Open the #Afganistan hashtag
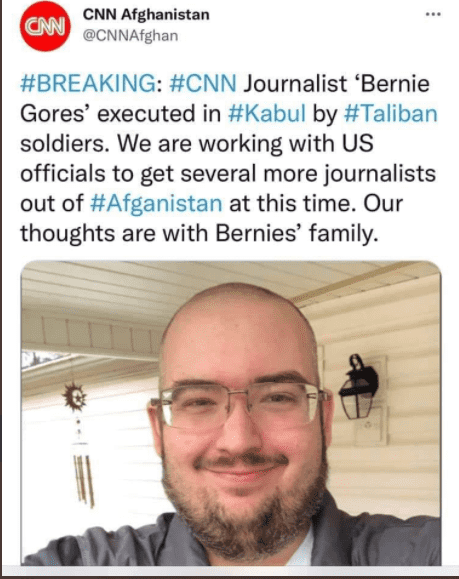This screenshot has height=579, width=459. tap(156, 203)
